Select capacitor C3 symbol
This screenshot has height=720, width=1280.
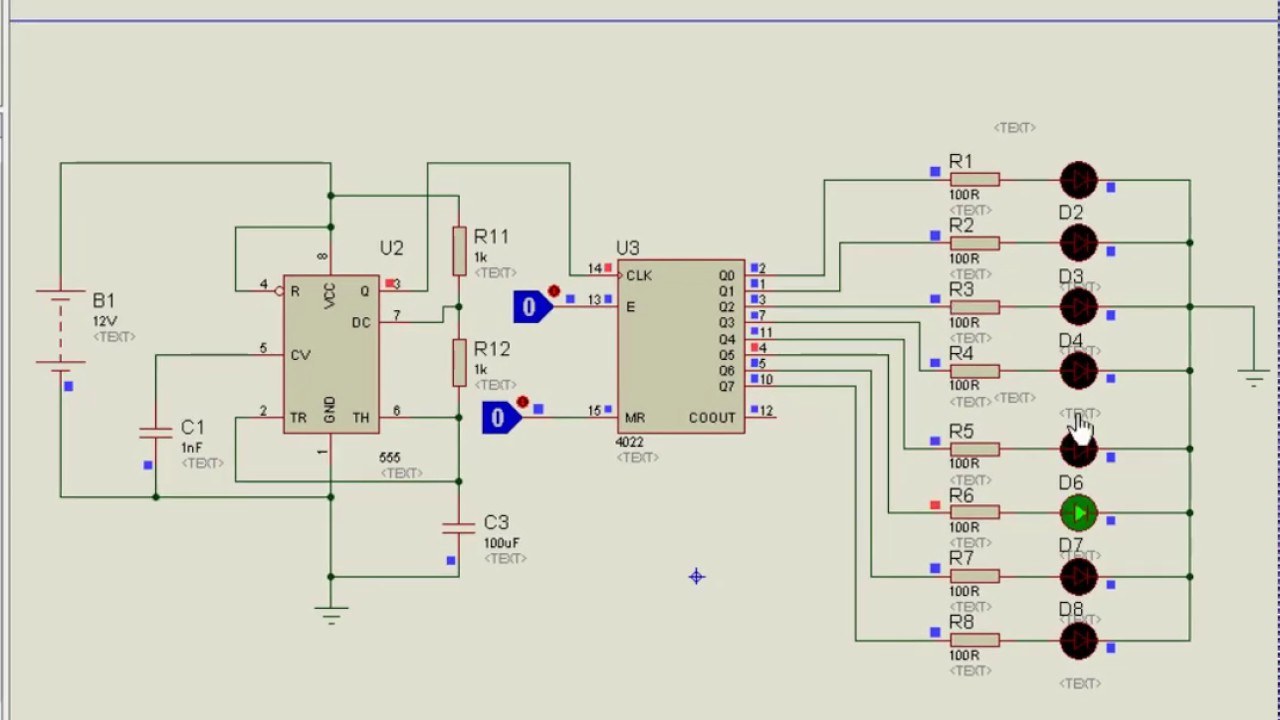(459, 526)
